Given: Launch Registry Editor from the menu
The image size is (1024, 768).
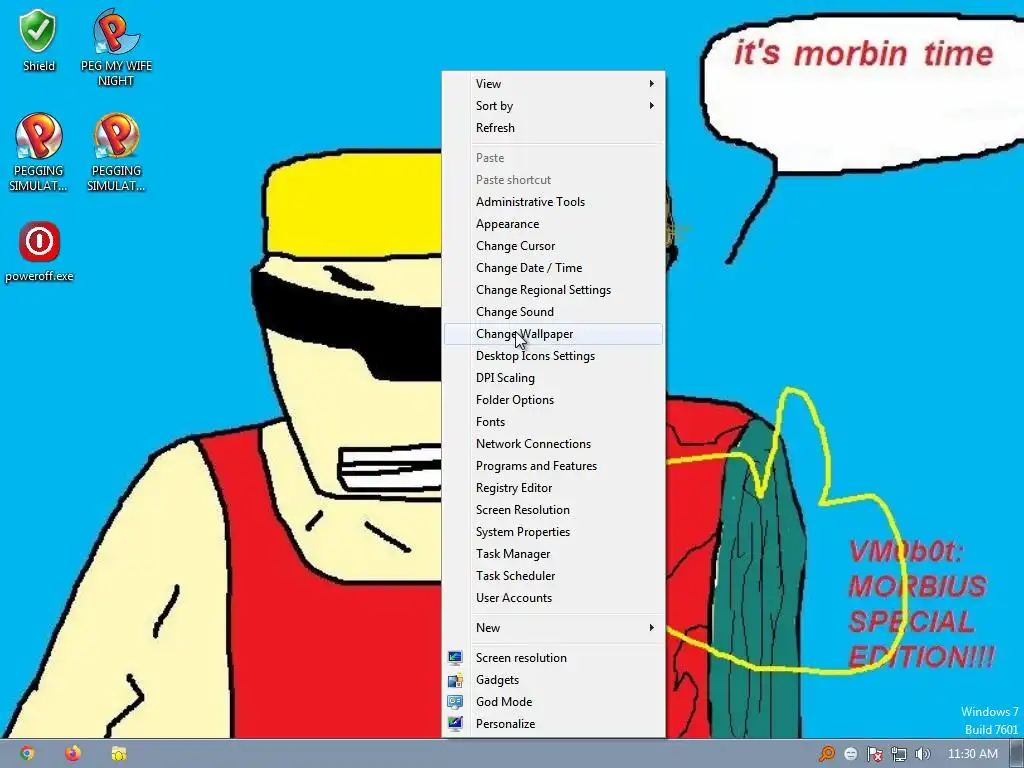Looking at the screenshot, I should [554, 488].
